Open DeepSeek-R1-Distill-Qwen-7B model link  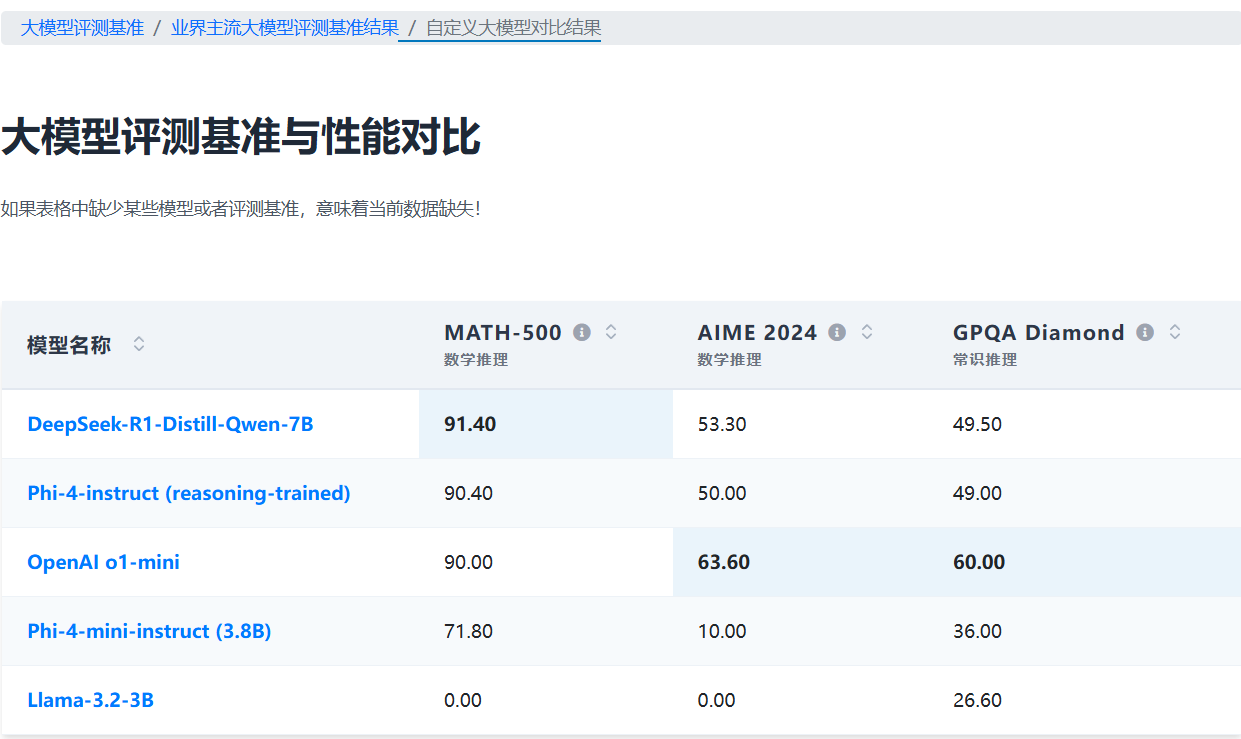pyautogui.click(x=170, y=424)
